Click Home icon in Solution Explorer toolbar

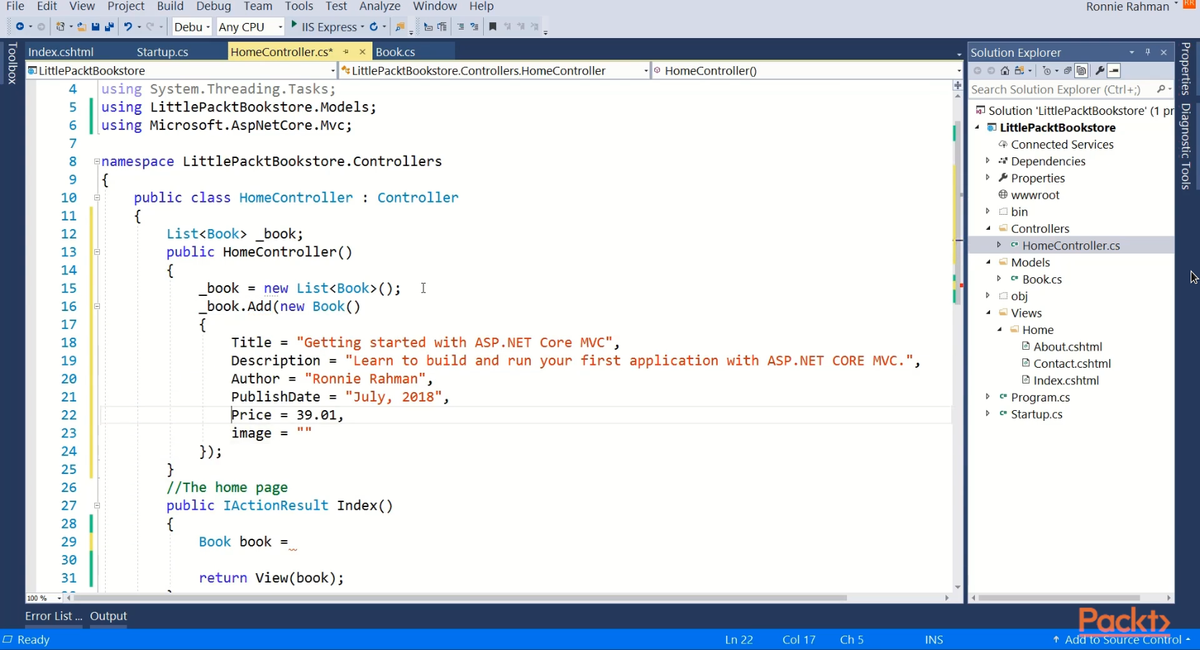[x=1005, y=71]
